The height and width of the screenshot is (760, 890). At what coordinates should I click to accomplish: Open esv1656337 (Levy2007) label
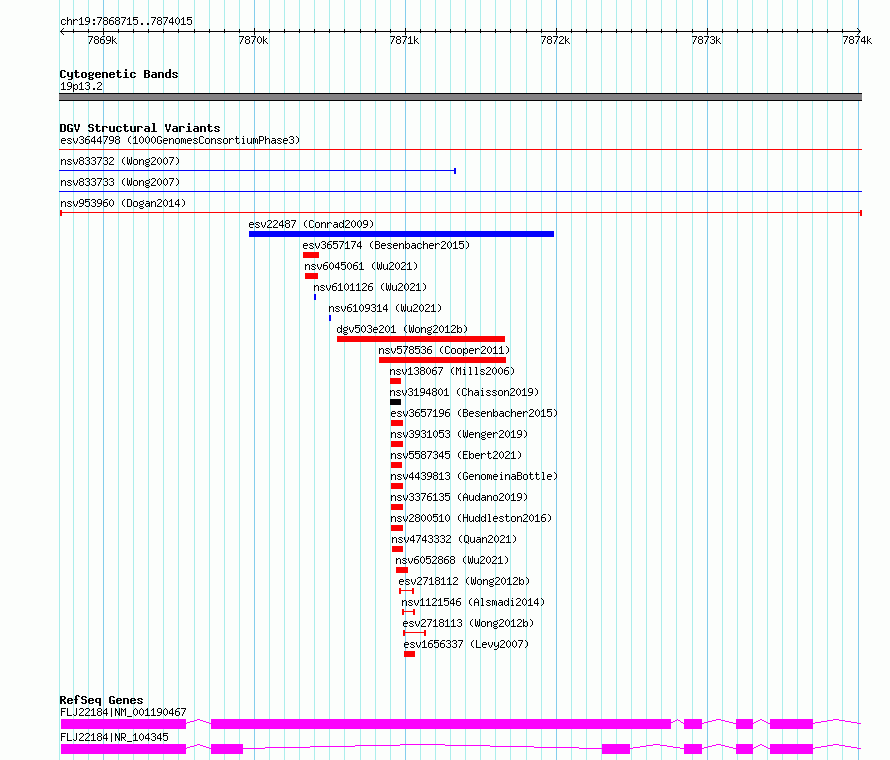pyautogui.click(x=466, y=644)
